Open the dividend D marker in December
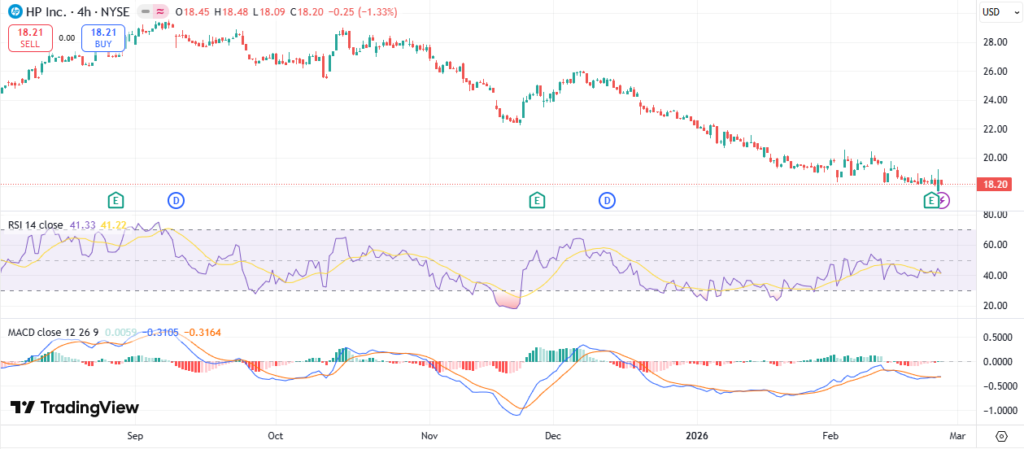The width and height of the screenshot is (1024, 449). click(609, 200)
